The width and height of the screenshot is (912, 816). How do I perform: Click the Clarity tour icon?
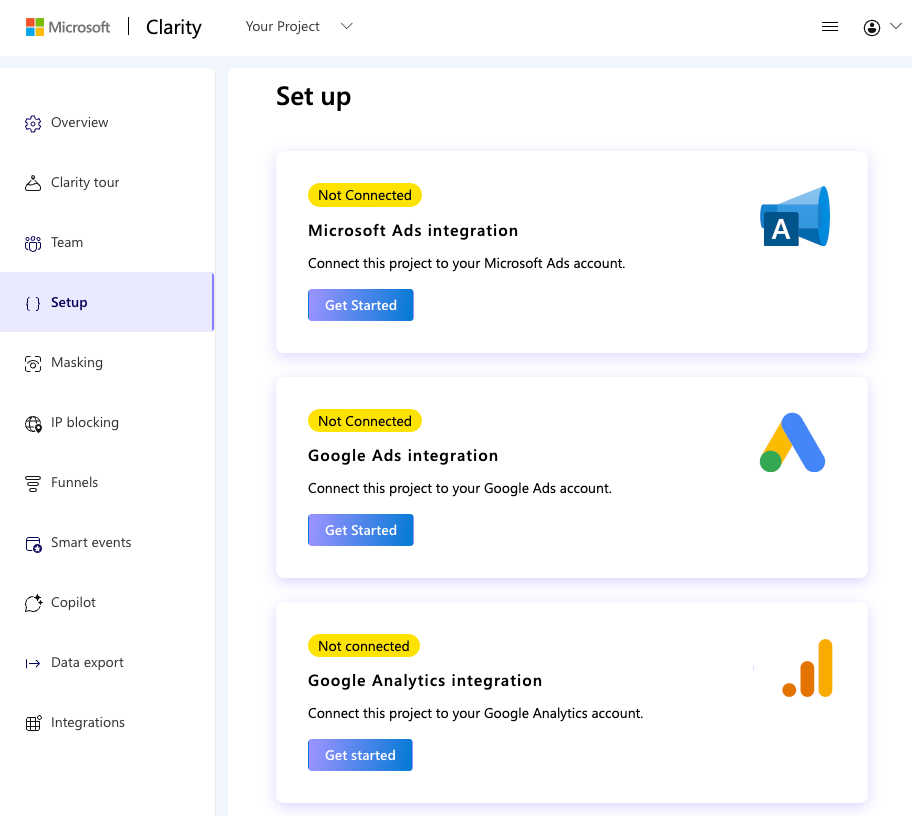pos(33,183)
